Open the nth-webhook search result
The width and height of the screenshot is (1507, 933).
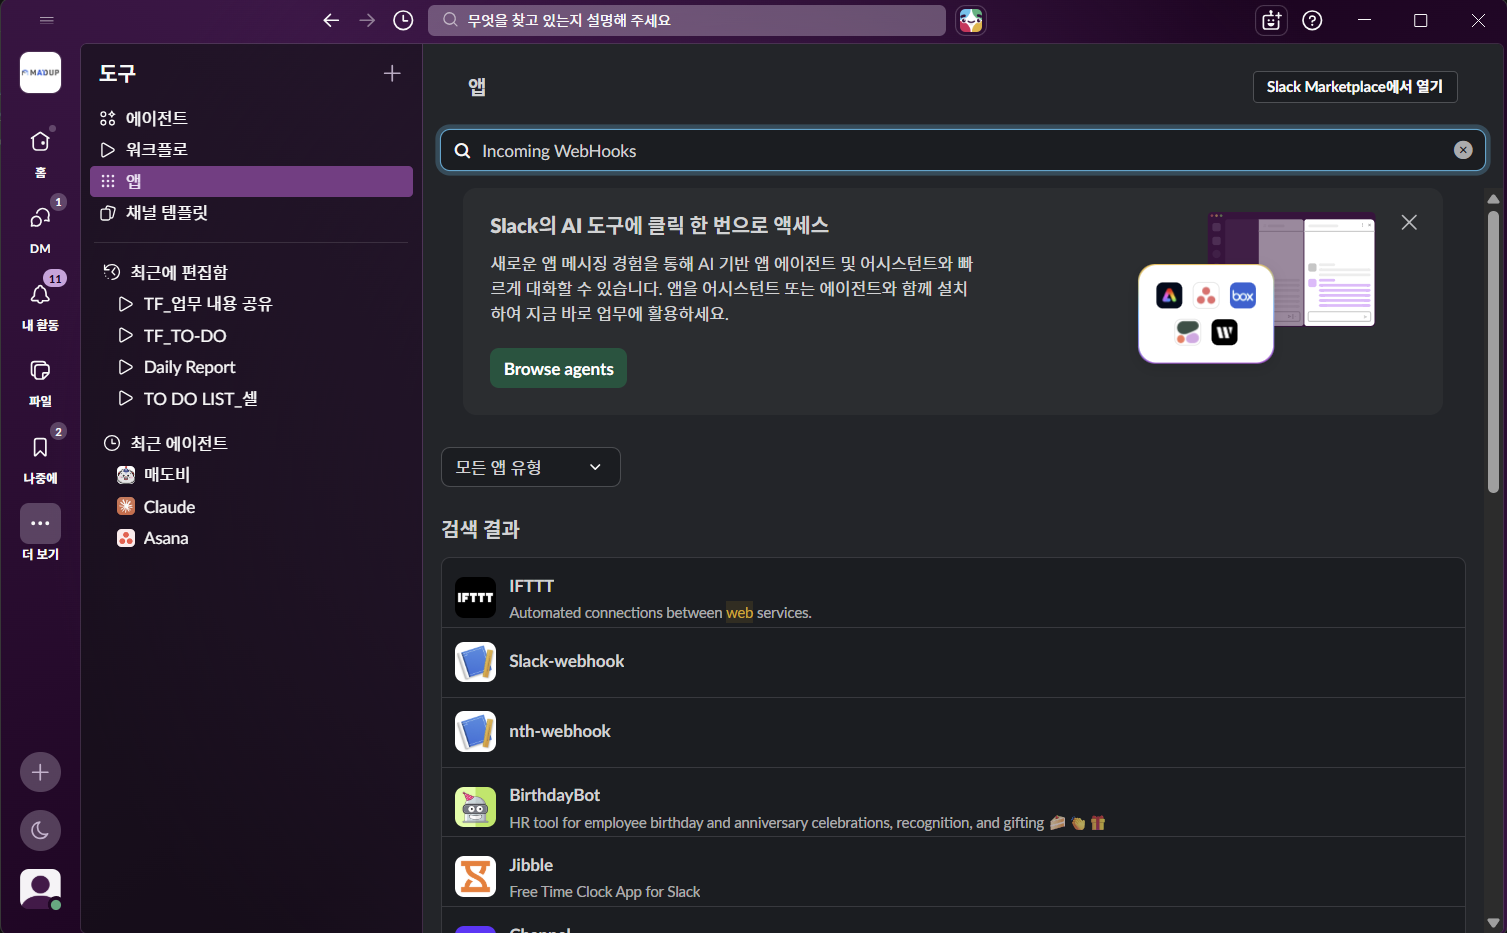pos(953,733)
